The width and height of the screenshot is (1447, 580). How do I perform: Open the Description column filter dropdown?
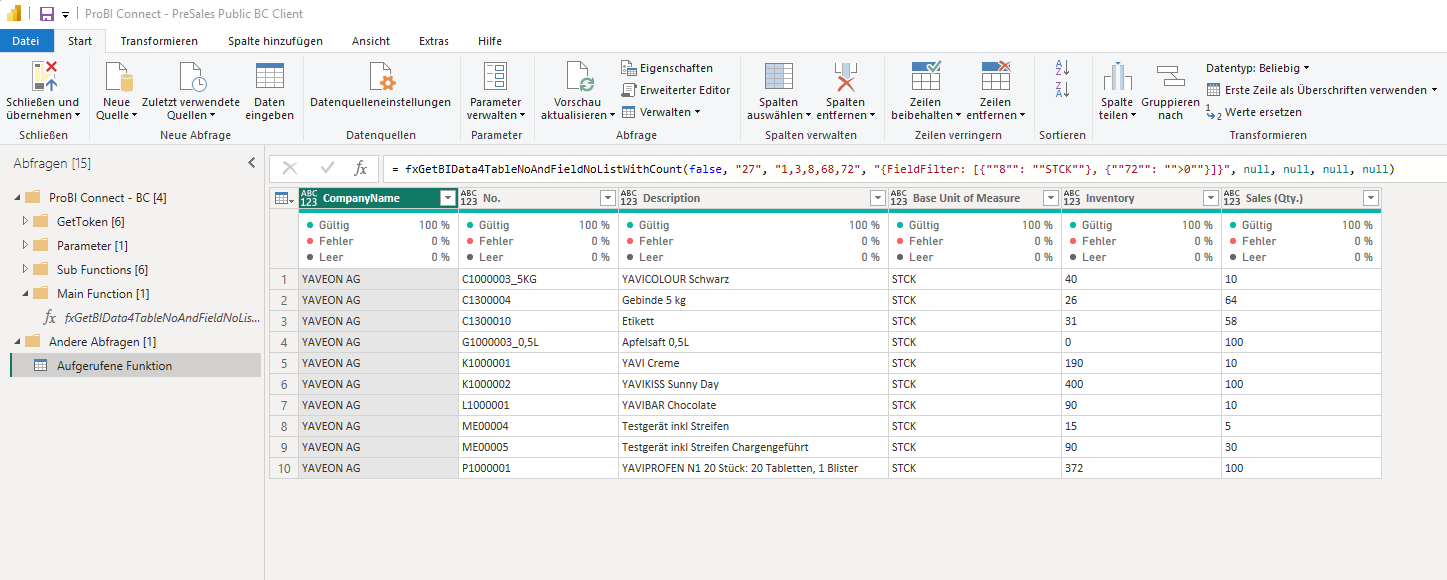[x=877, y=198]
